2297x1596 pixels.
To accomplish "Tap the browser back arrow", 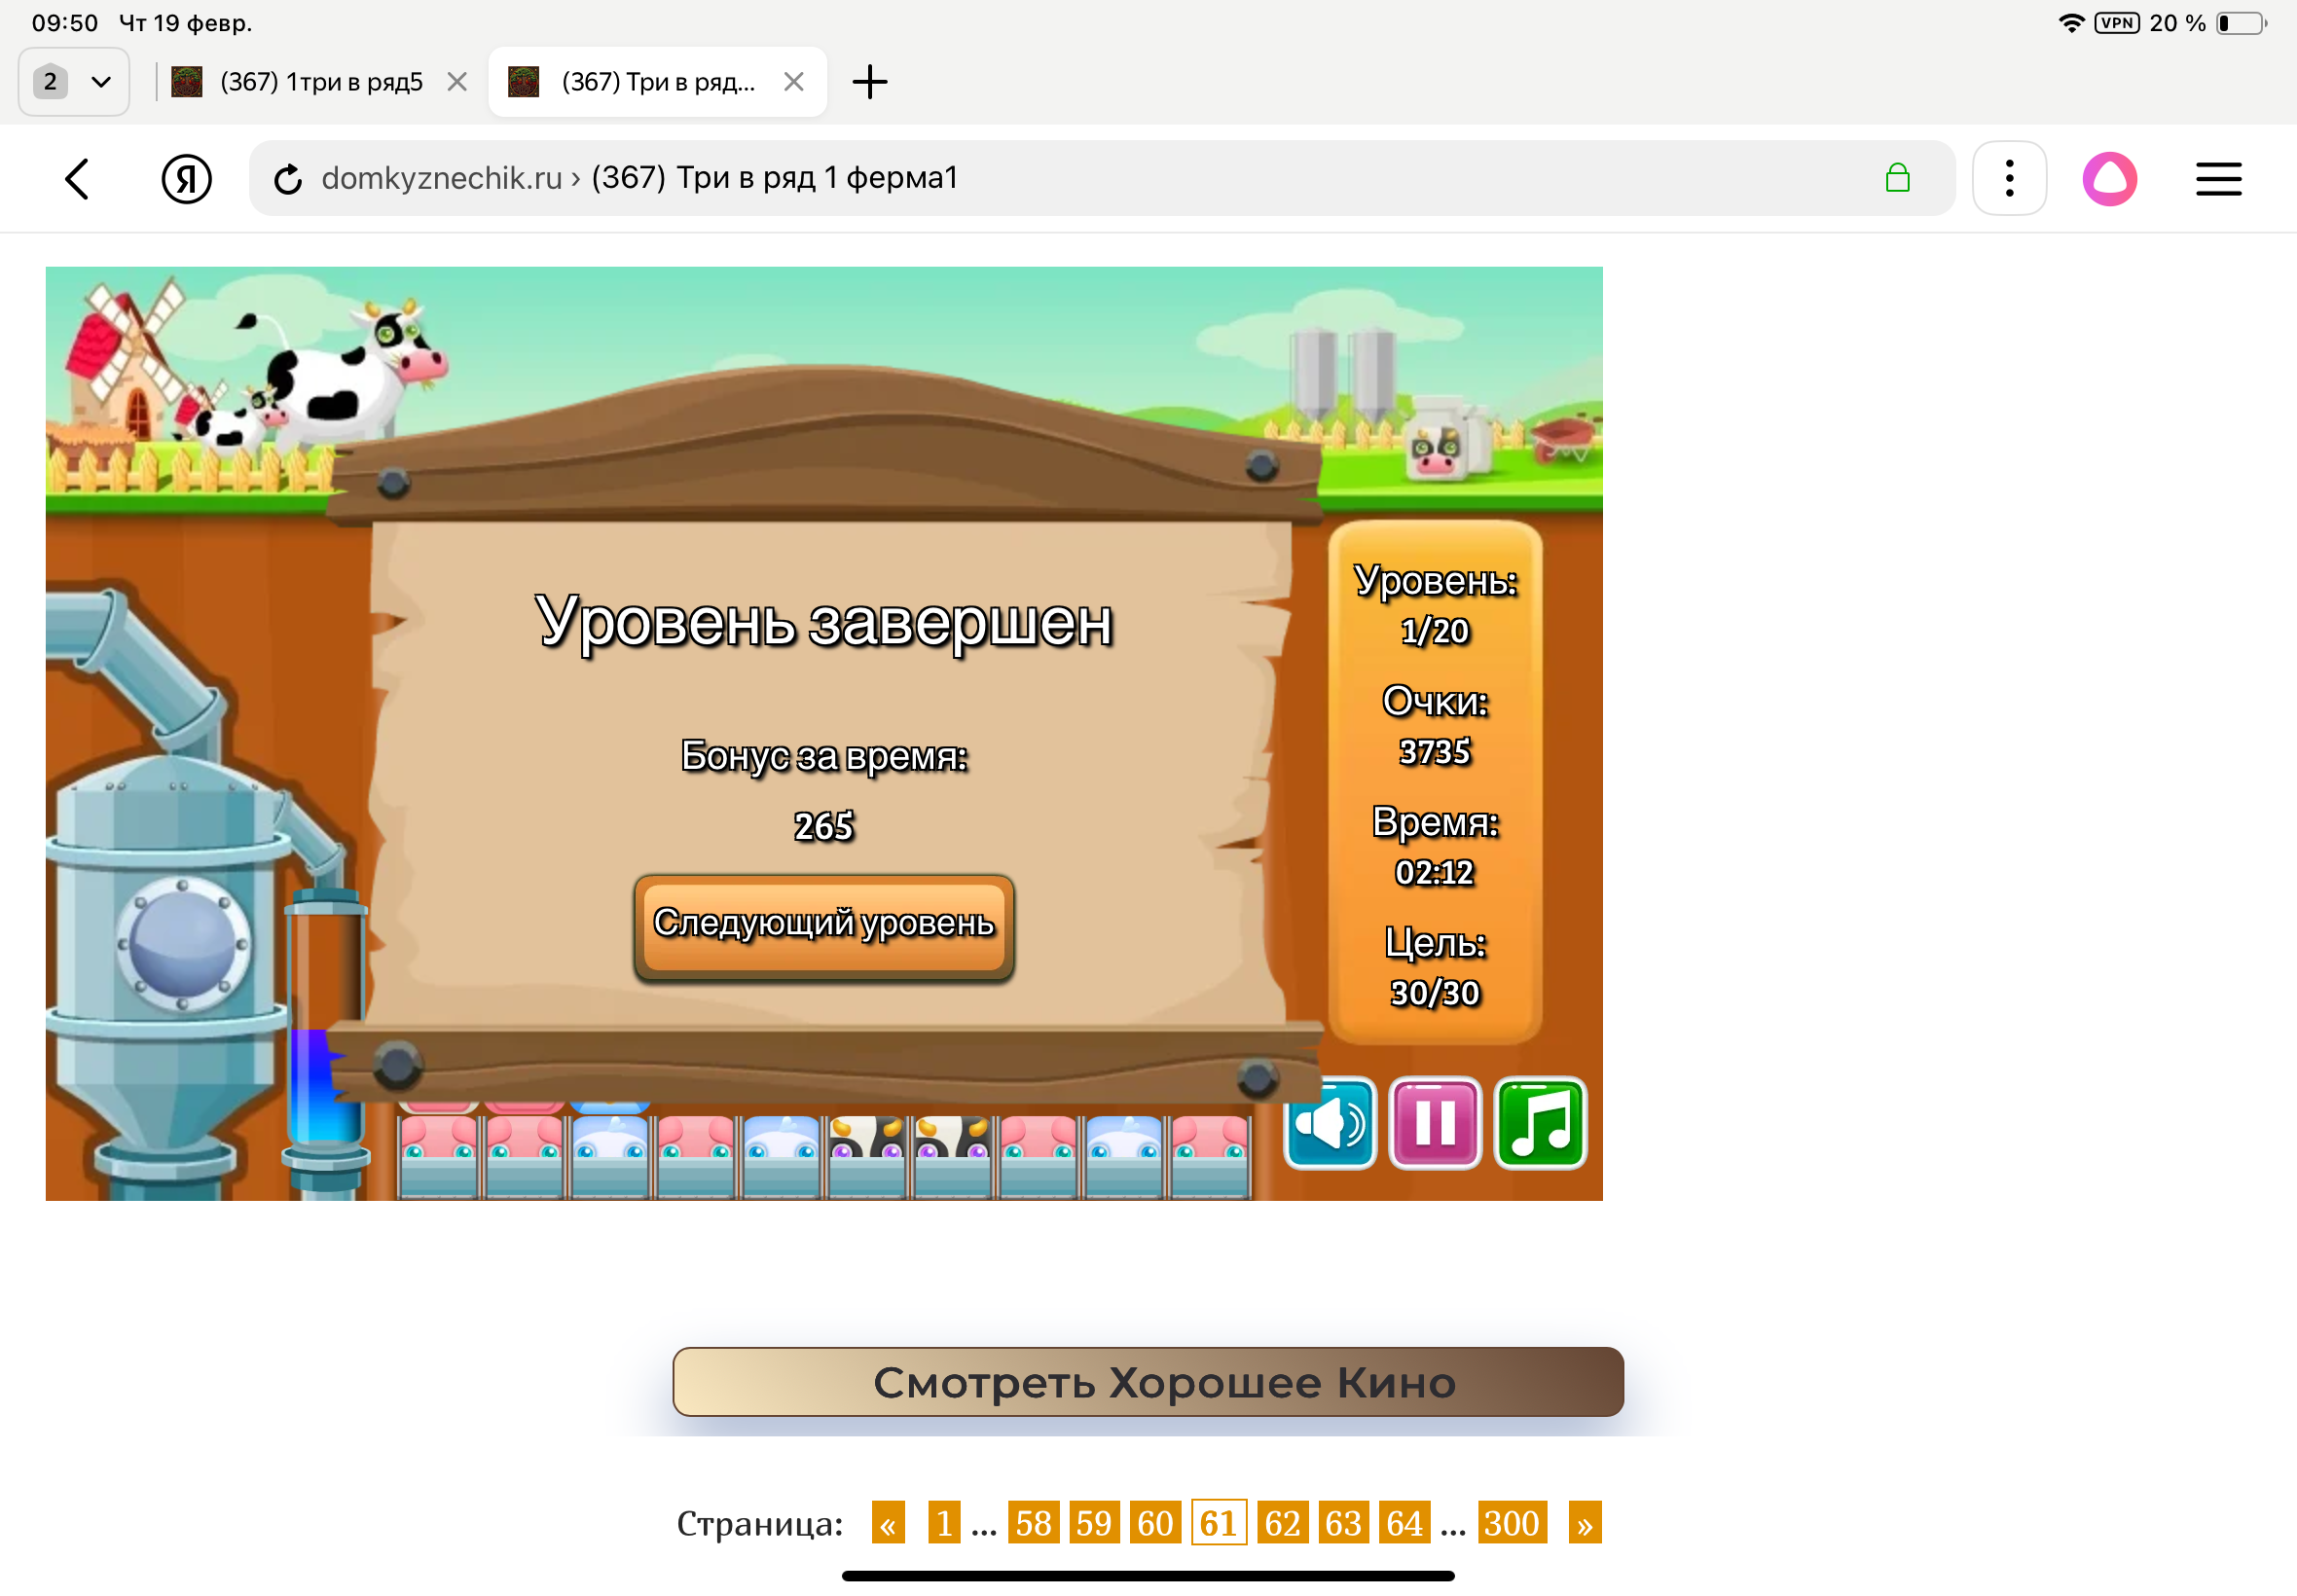I will (78, 179).
